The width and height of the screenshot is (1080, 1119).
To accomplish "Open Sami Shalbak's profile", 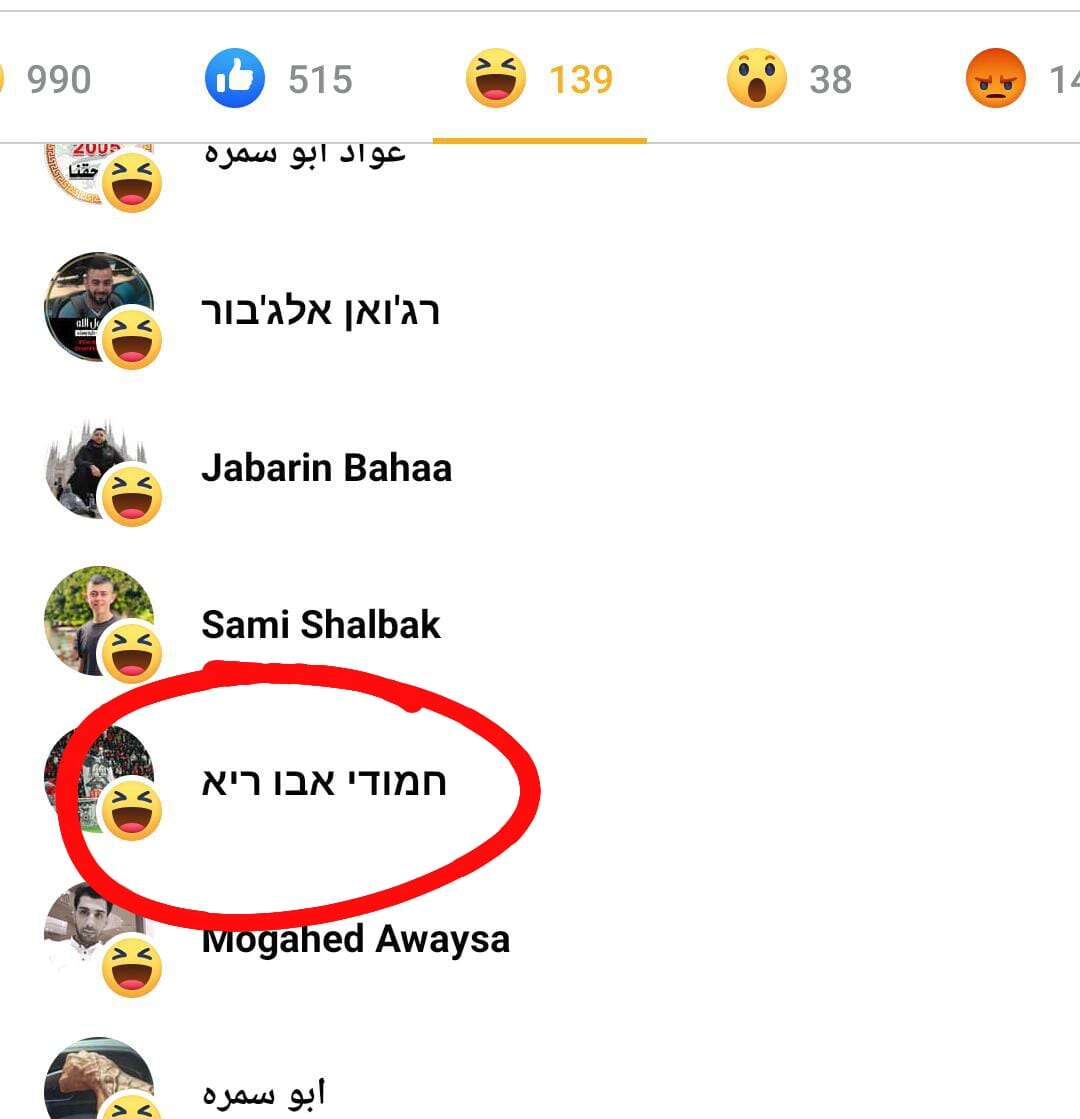I will pyautogui.click(x=321, y=624).
